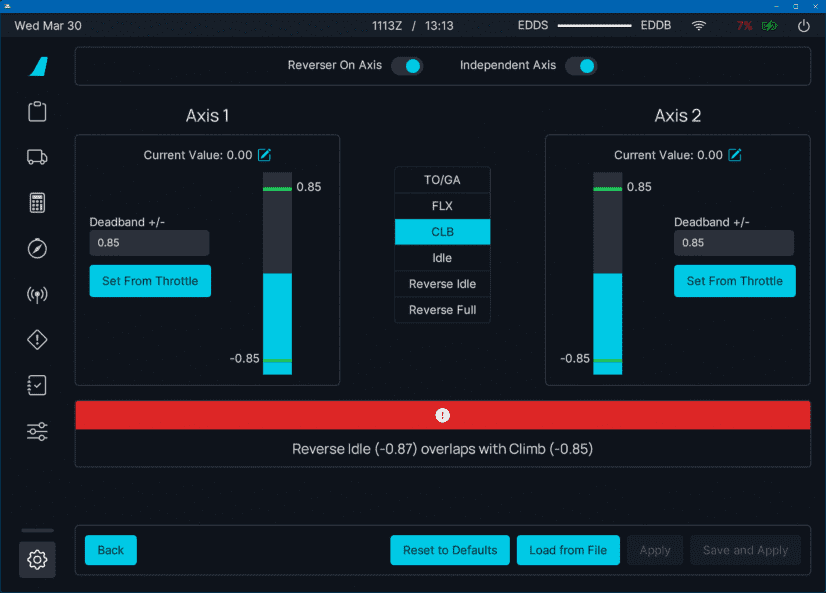
Task: Click Set From Throttle for Axis 1
Action: [150, 281]
